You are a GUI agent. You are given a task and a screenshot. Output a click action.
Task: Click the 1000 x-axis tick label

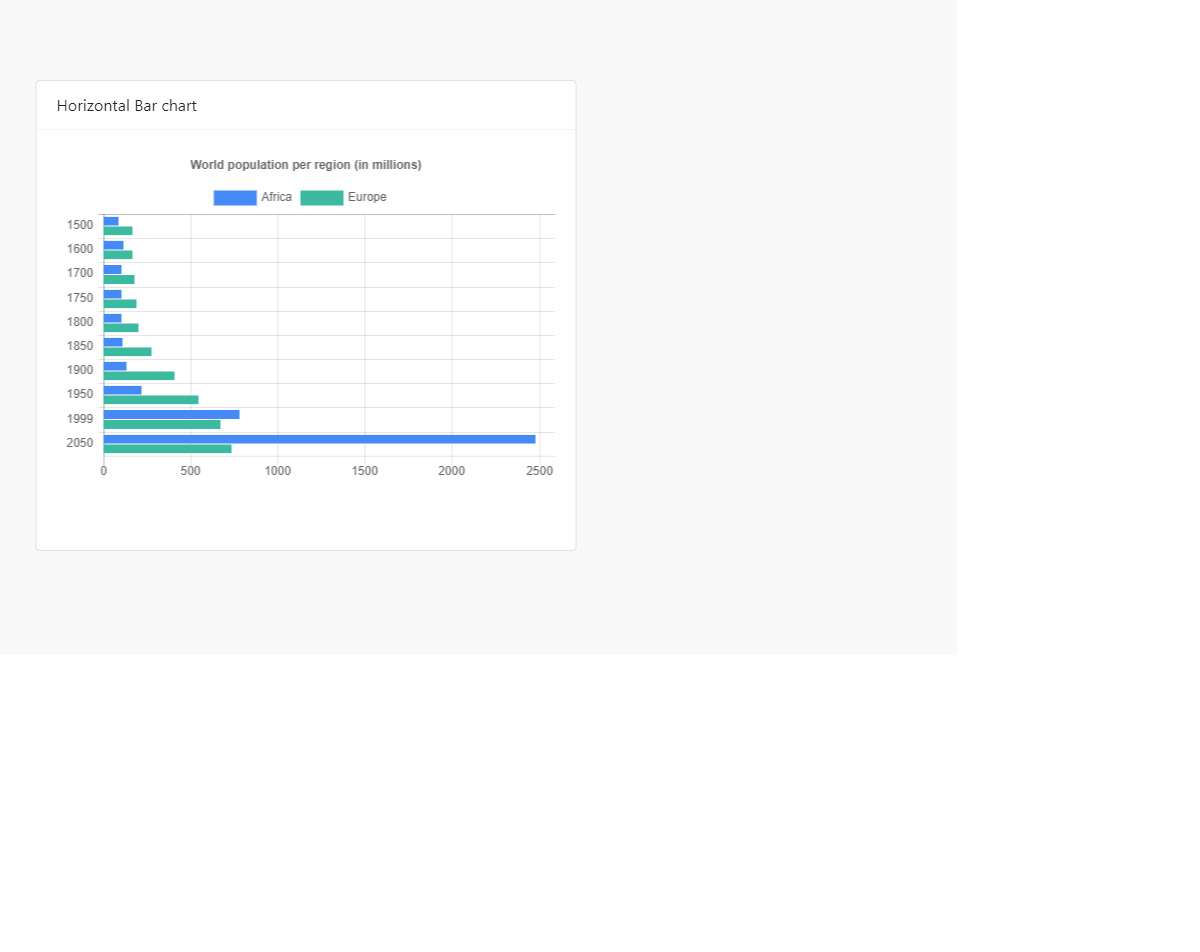278,471
